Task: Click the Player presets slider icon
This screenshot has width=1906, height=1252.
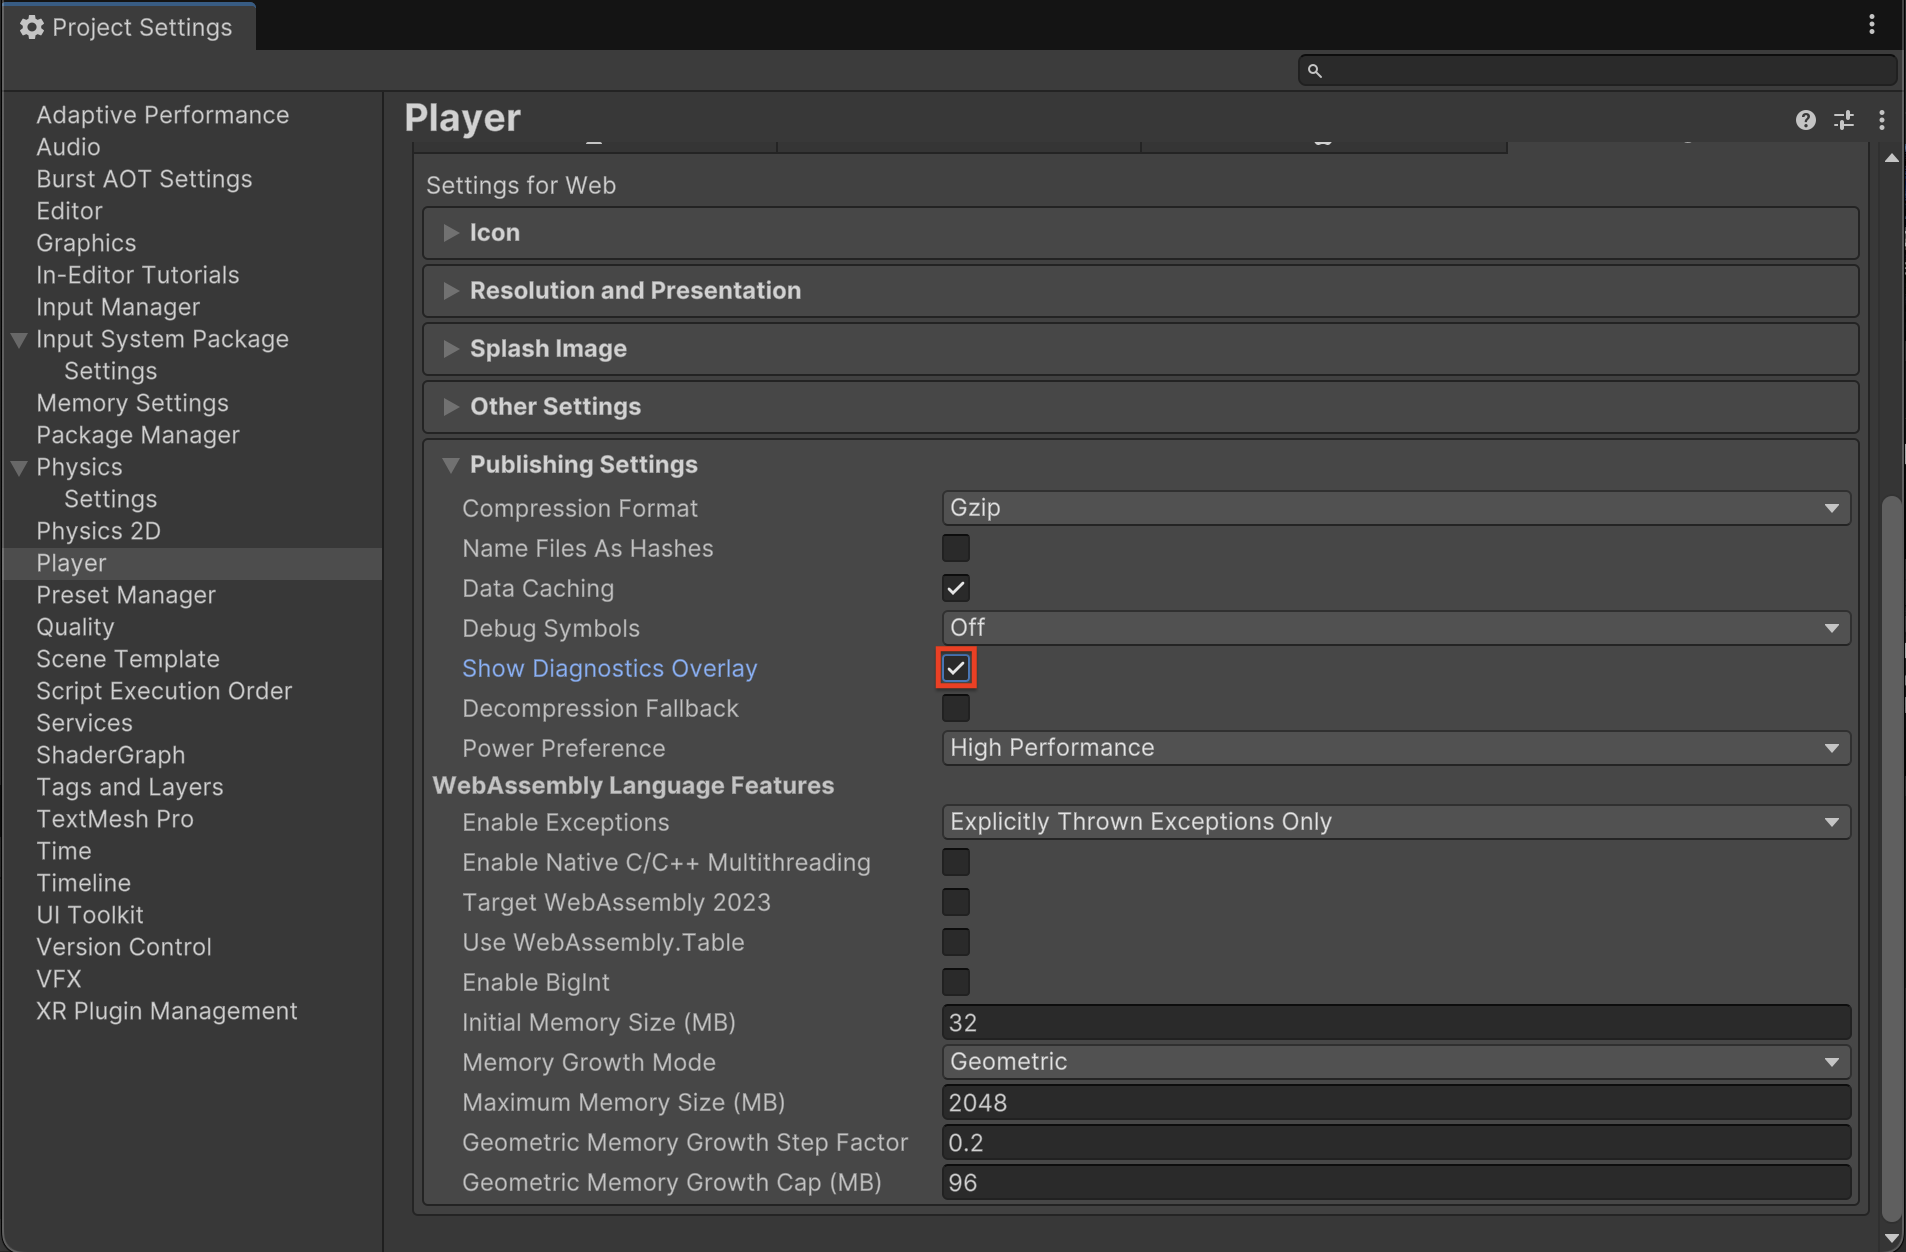Action: [1844, 120]
